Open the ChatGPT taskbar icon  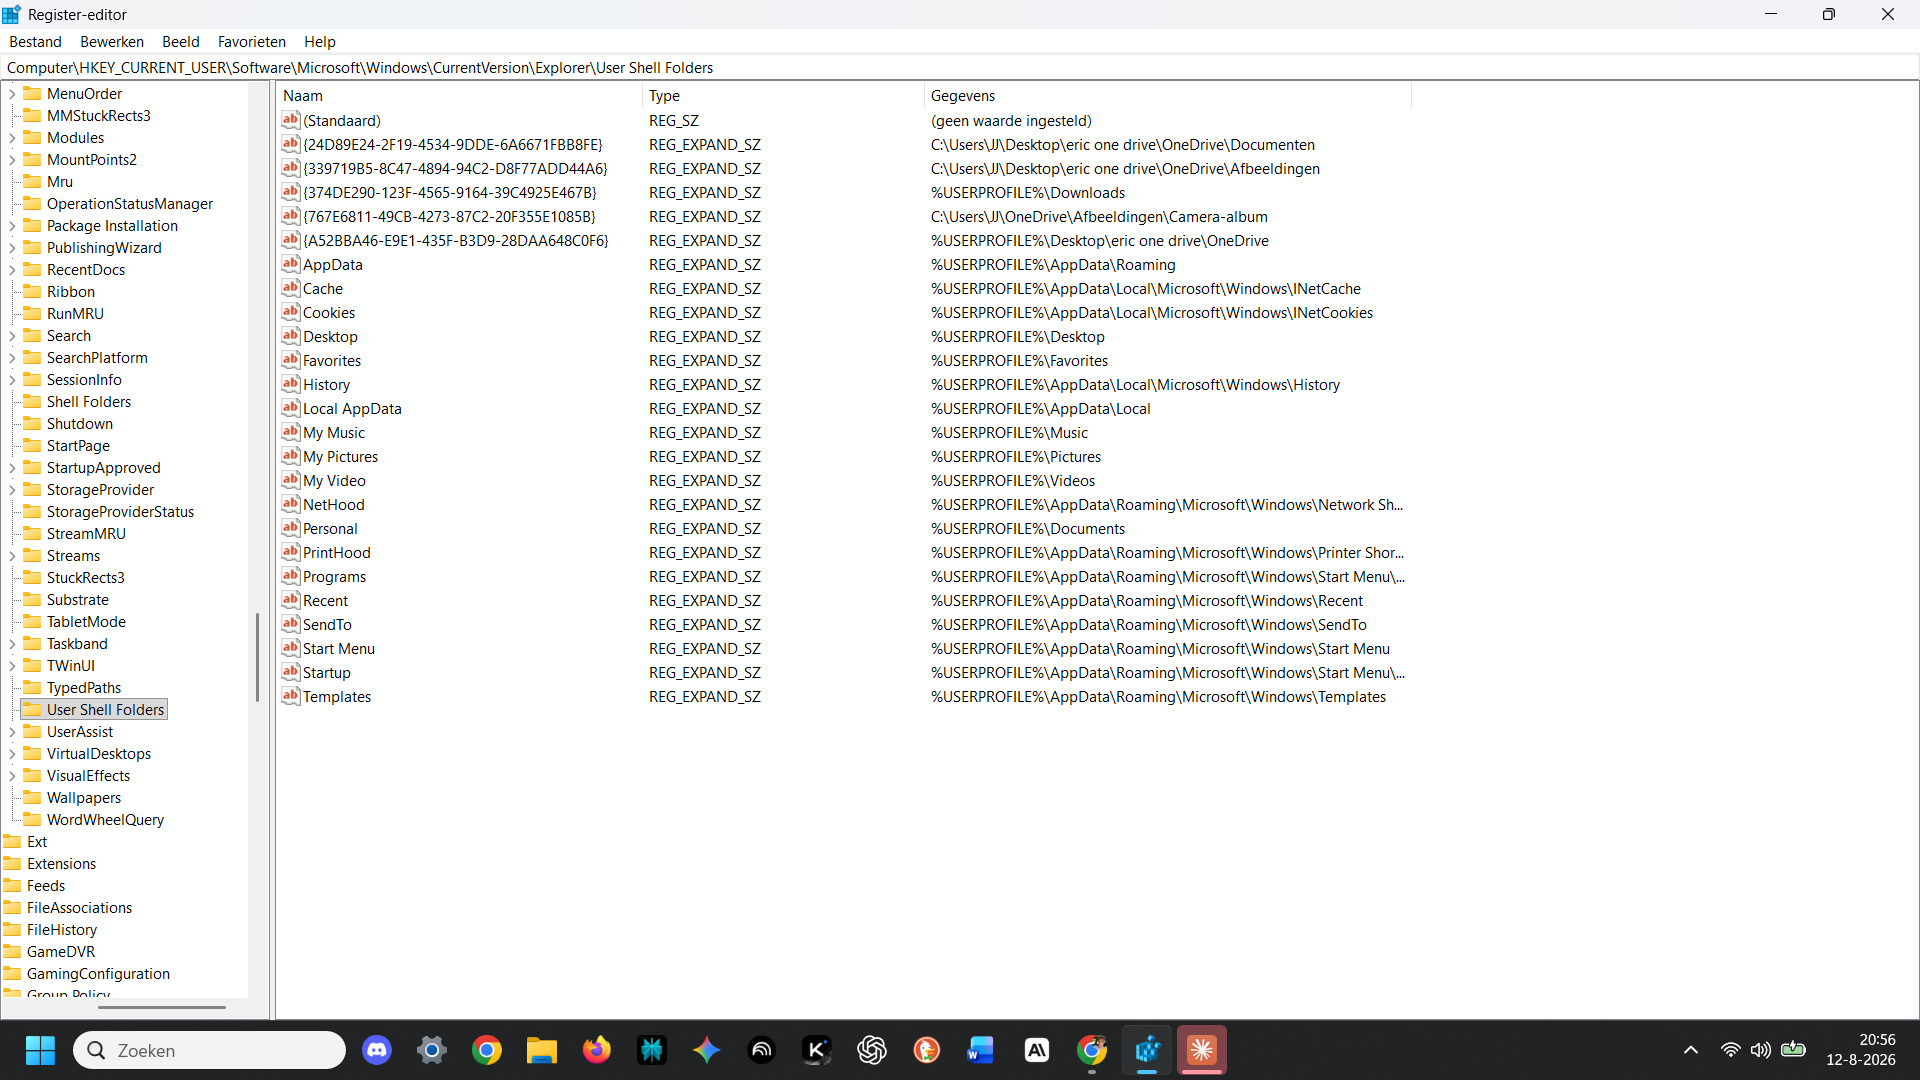click(x=872, y=1050)
